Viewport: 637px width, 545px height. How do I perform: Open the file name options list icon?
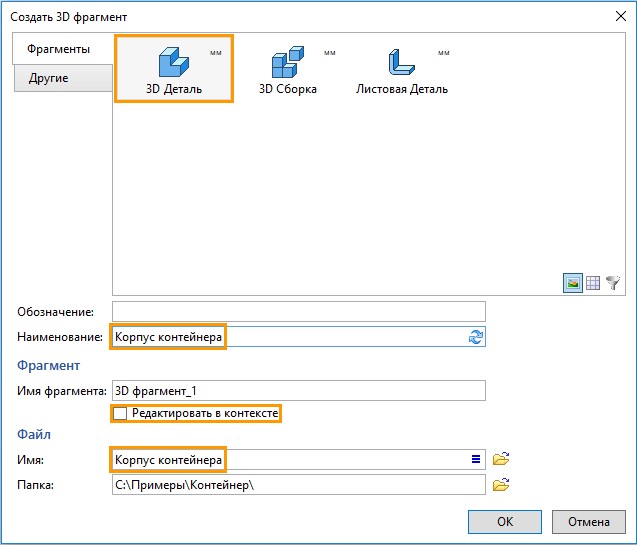point(476,459)
